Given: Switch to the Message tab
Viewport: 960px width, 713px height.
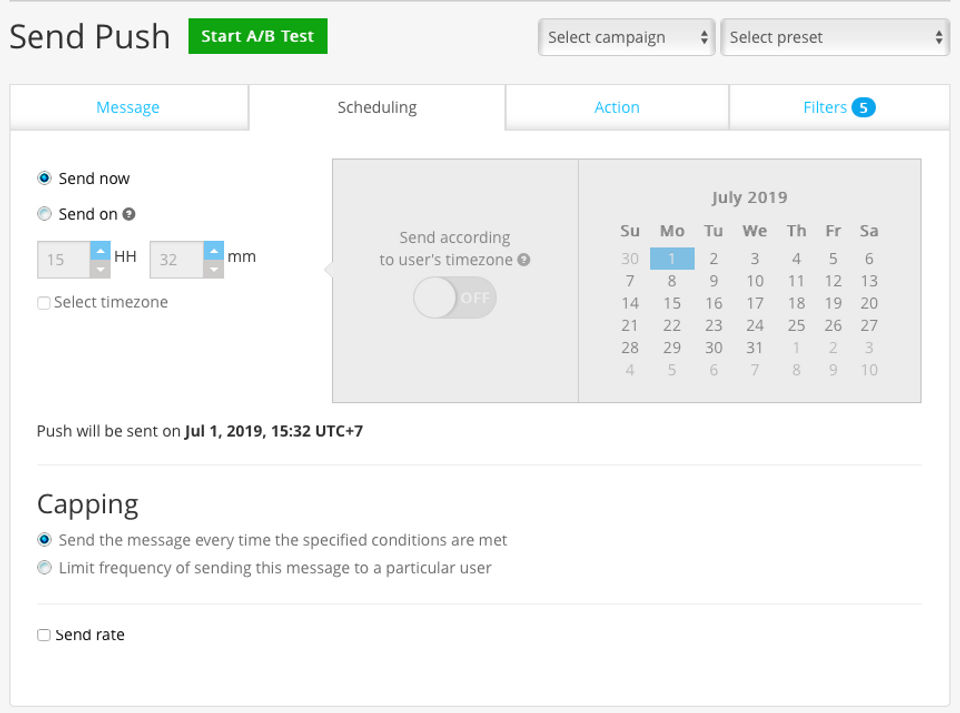Looking at the screenshot, I should point(128,108).
